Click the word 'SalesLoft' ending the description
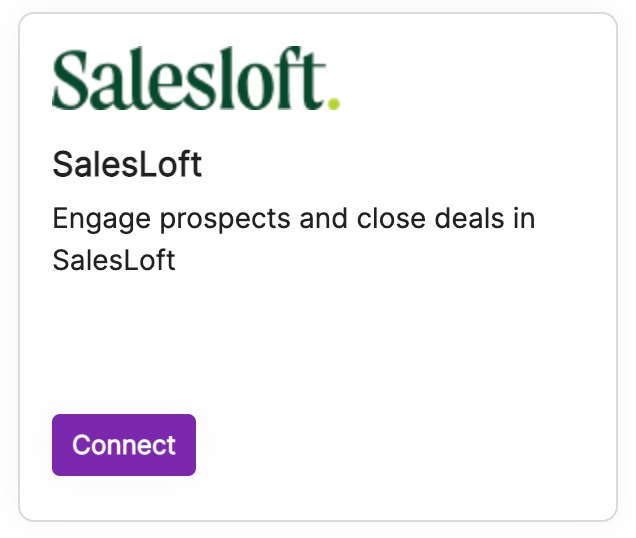The image size is (636, 538). [113, 260]
